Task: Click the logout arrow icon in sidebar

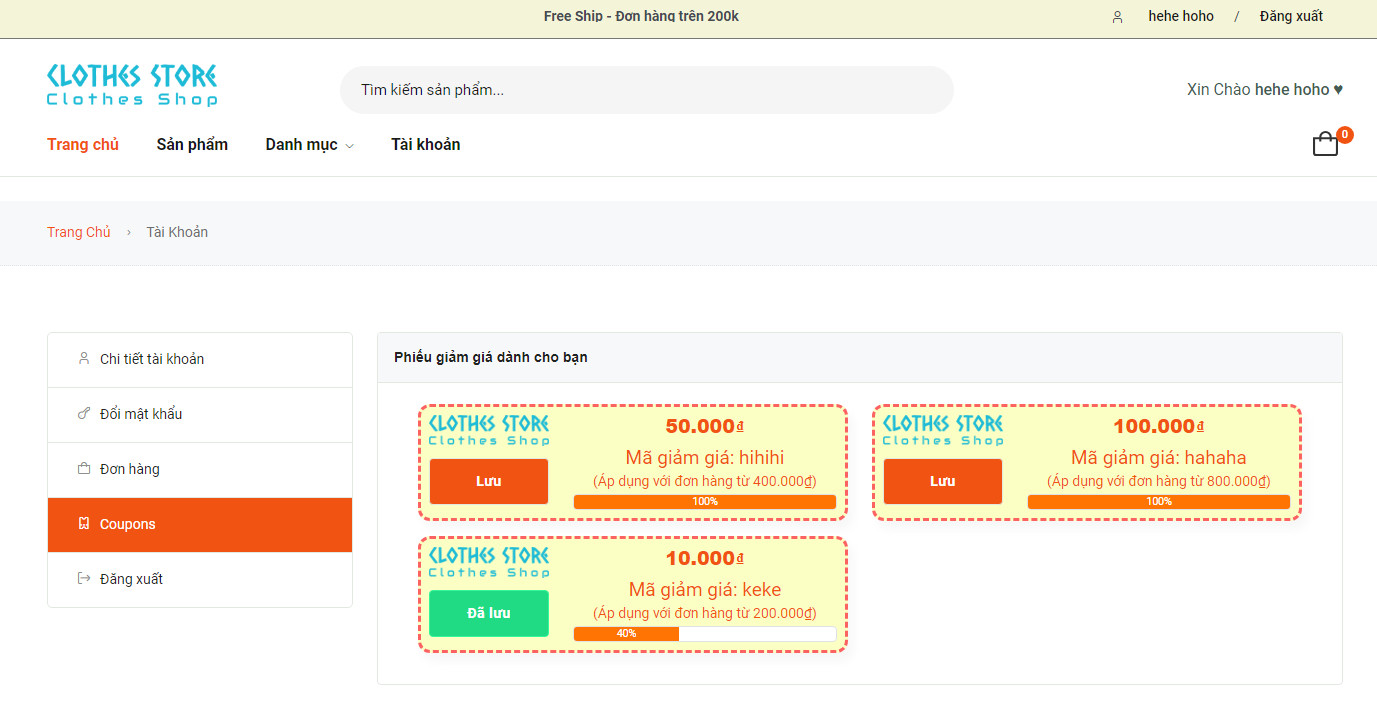Action: 84,579
